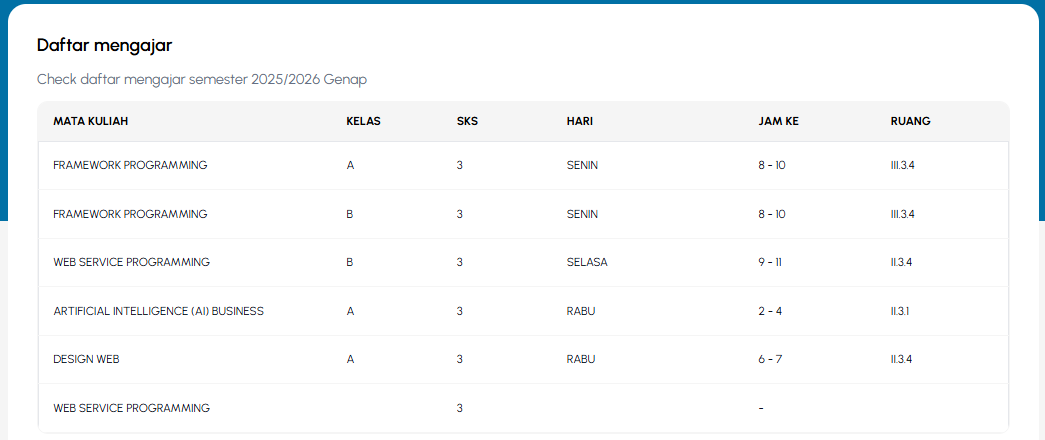Select WEB SERVICE PROGRAMMING SELASA row
This screenshot has height=440, width=1045.
click(523, 262)
